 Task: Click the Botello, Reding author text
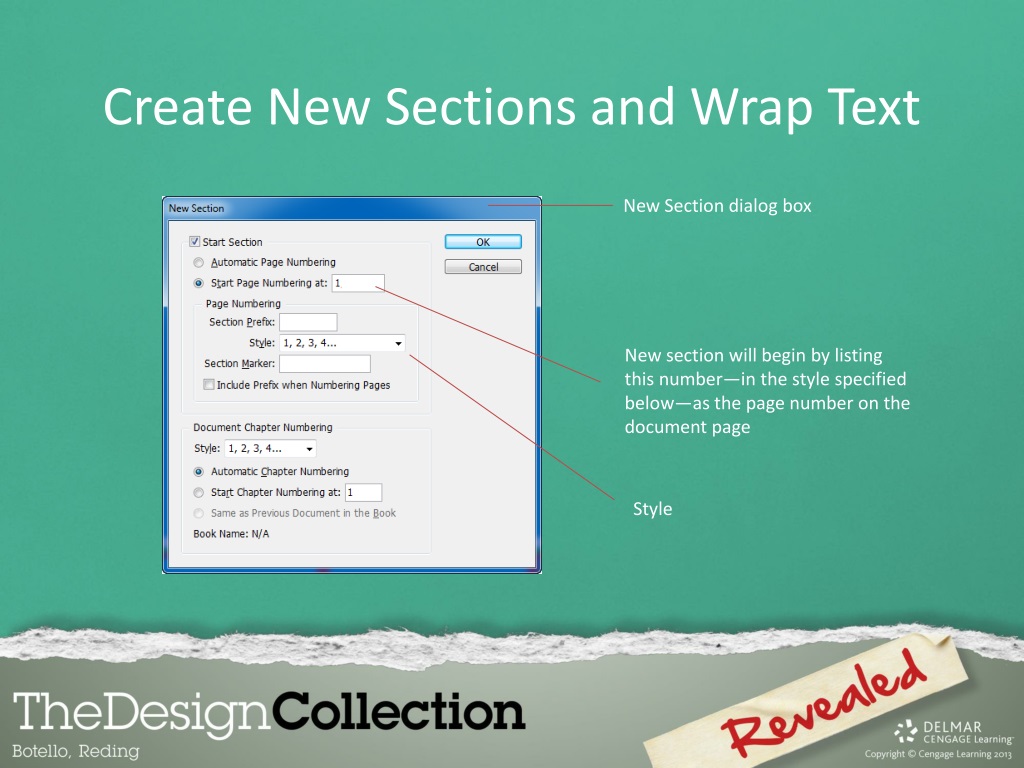point(76,751)
